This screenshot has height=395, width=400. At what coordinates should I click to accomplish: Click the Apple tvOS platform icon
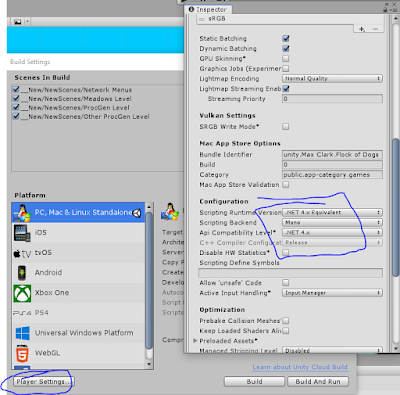pyautogui.click(x=22, y=253)
